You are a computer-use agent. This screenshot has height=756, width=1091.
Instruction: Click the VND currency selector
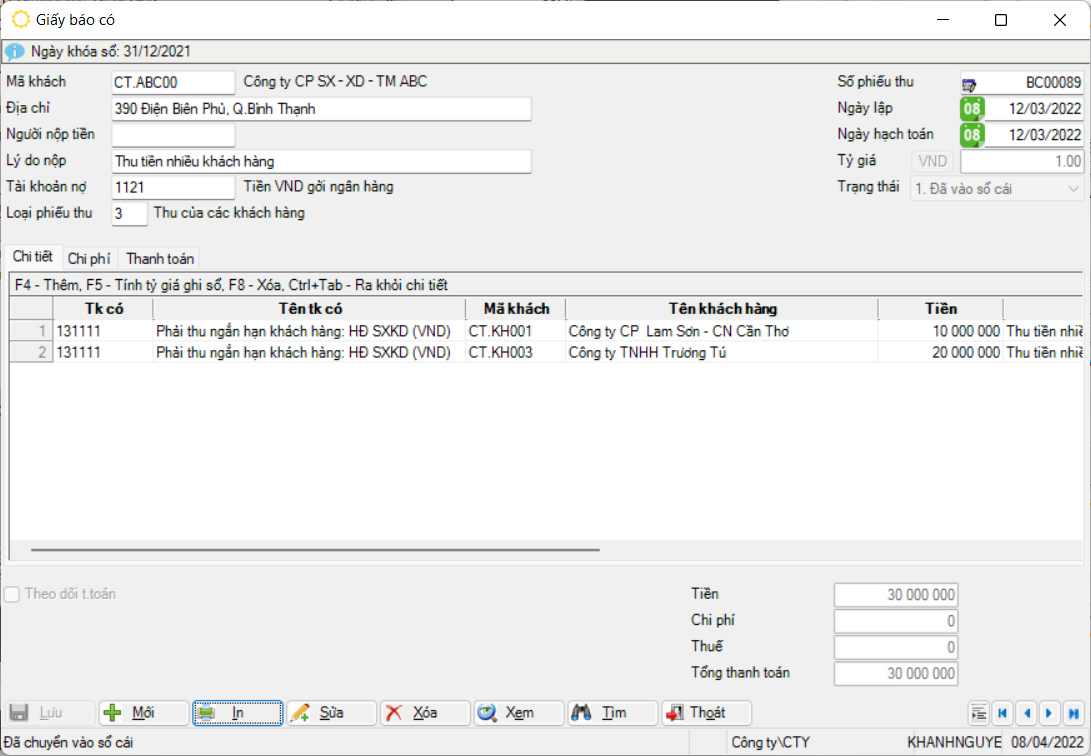point(931,161)
